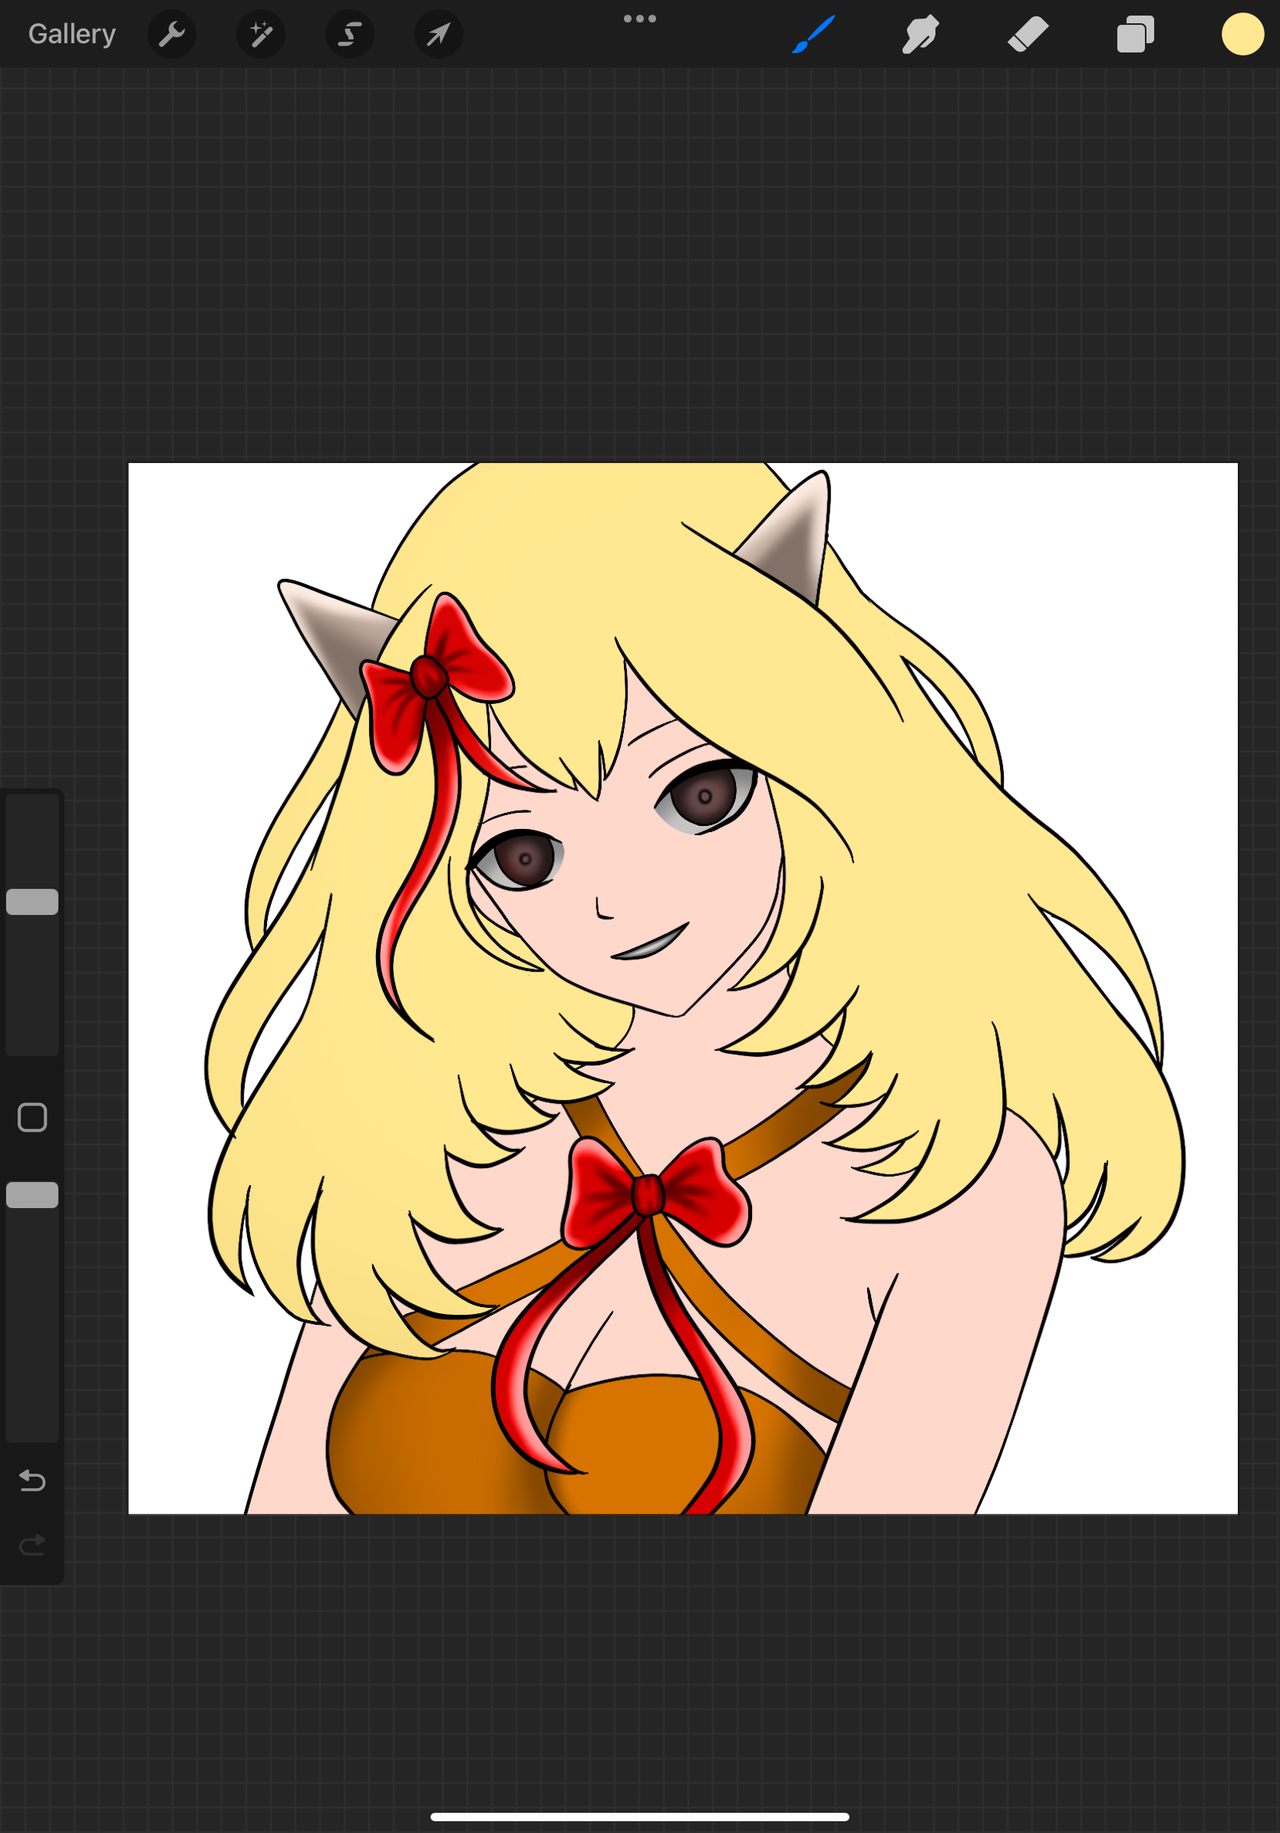This screenshot has height=1833, width=1280.
Task: Activate the Transform arrow tool
Action: pos(439,35)
